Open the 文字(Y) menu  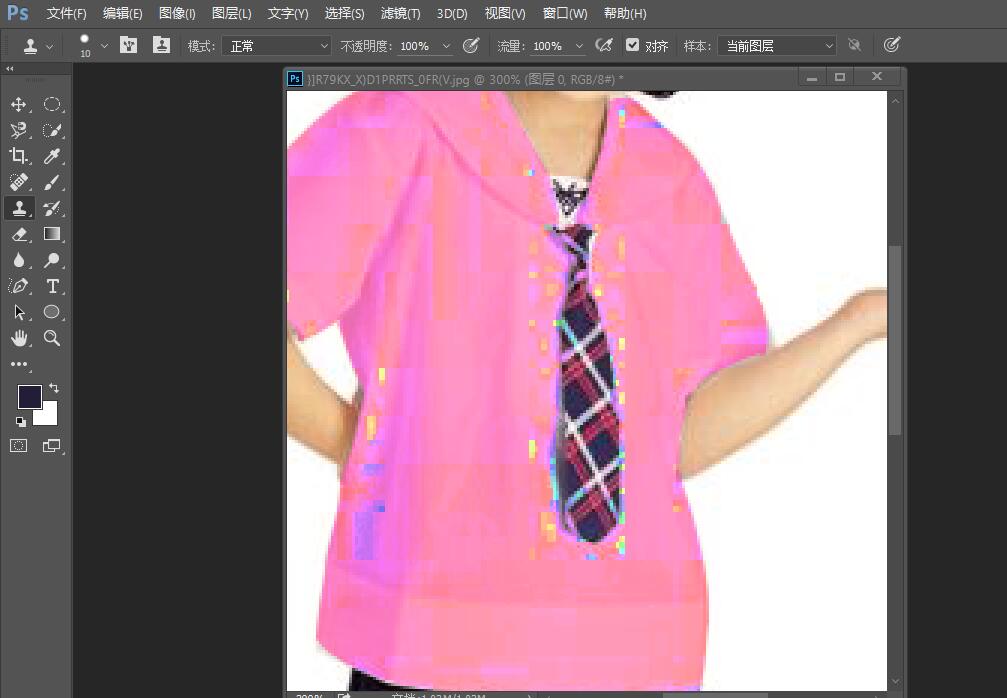[x=288, y=13]
